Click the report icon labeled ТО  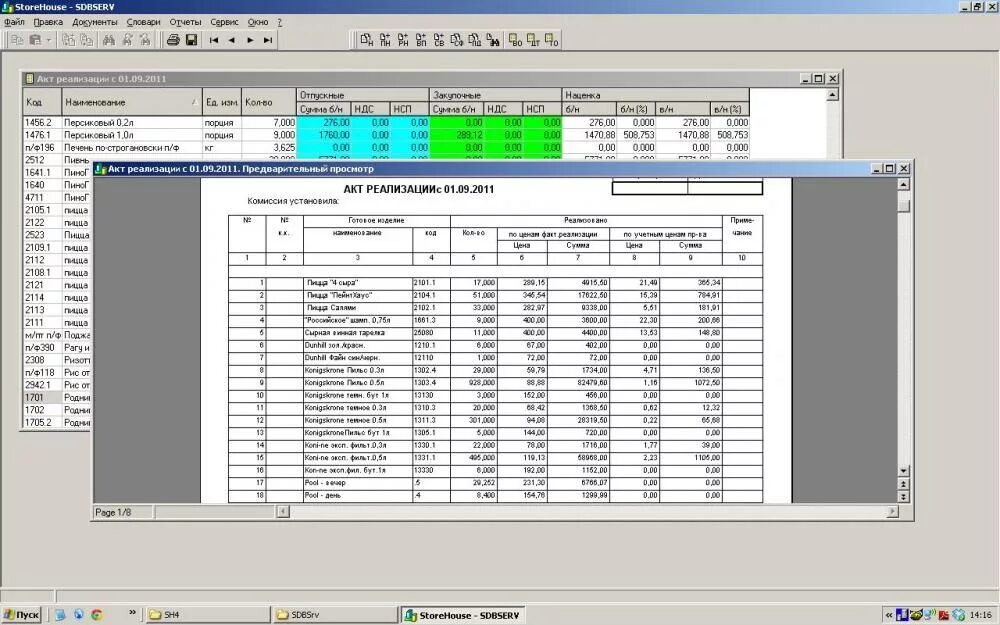552,40
